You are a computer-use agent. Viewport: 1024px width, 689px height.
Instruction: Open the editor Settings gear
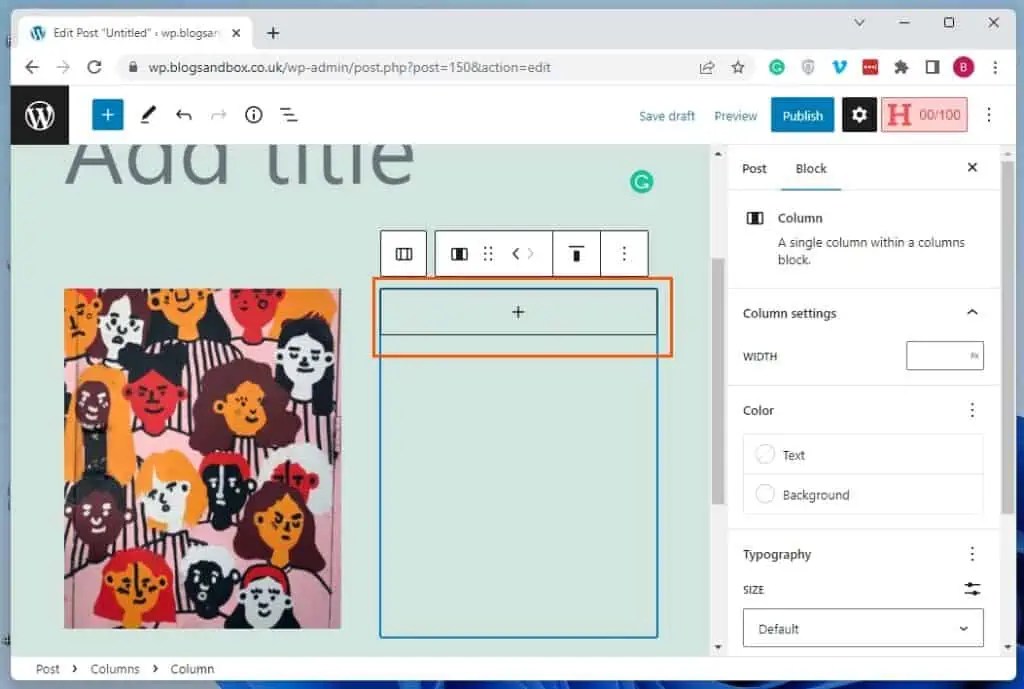coord(858,114)
